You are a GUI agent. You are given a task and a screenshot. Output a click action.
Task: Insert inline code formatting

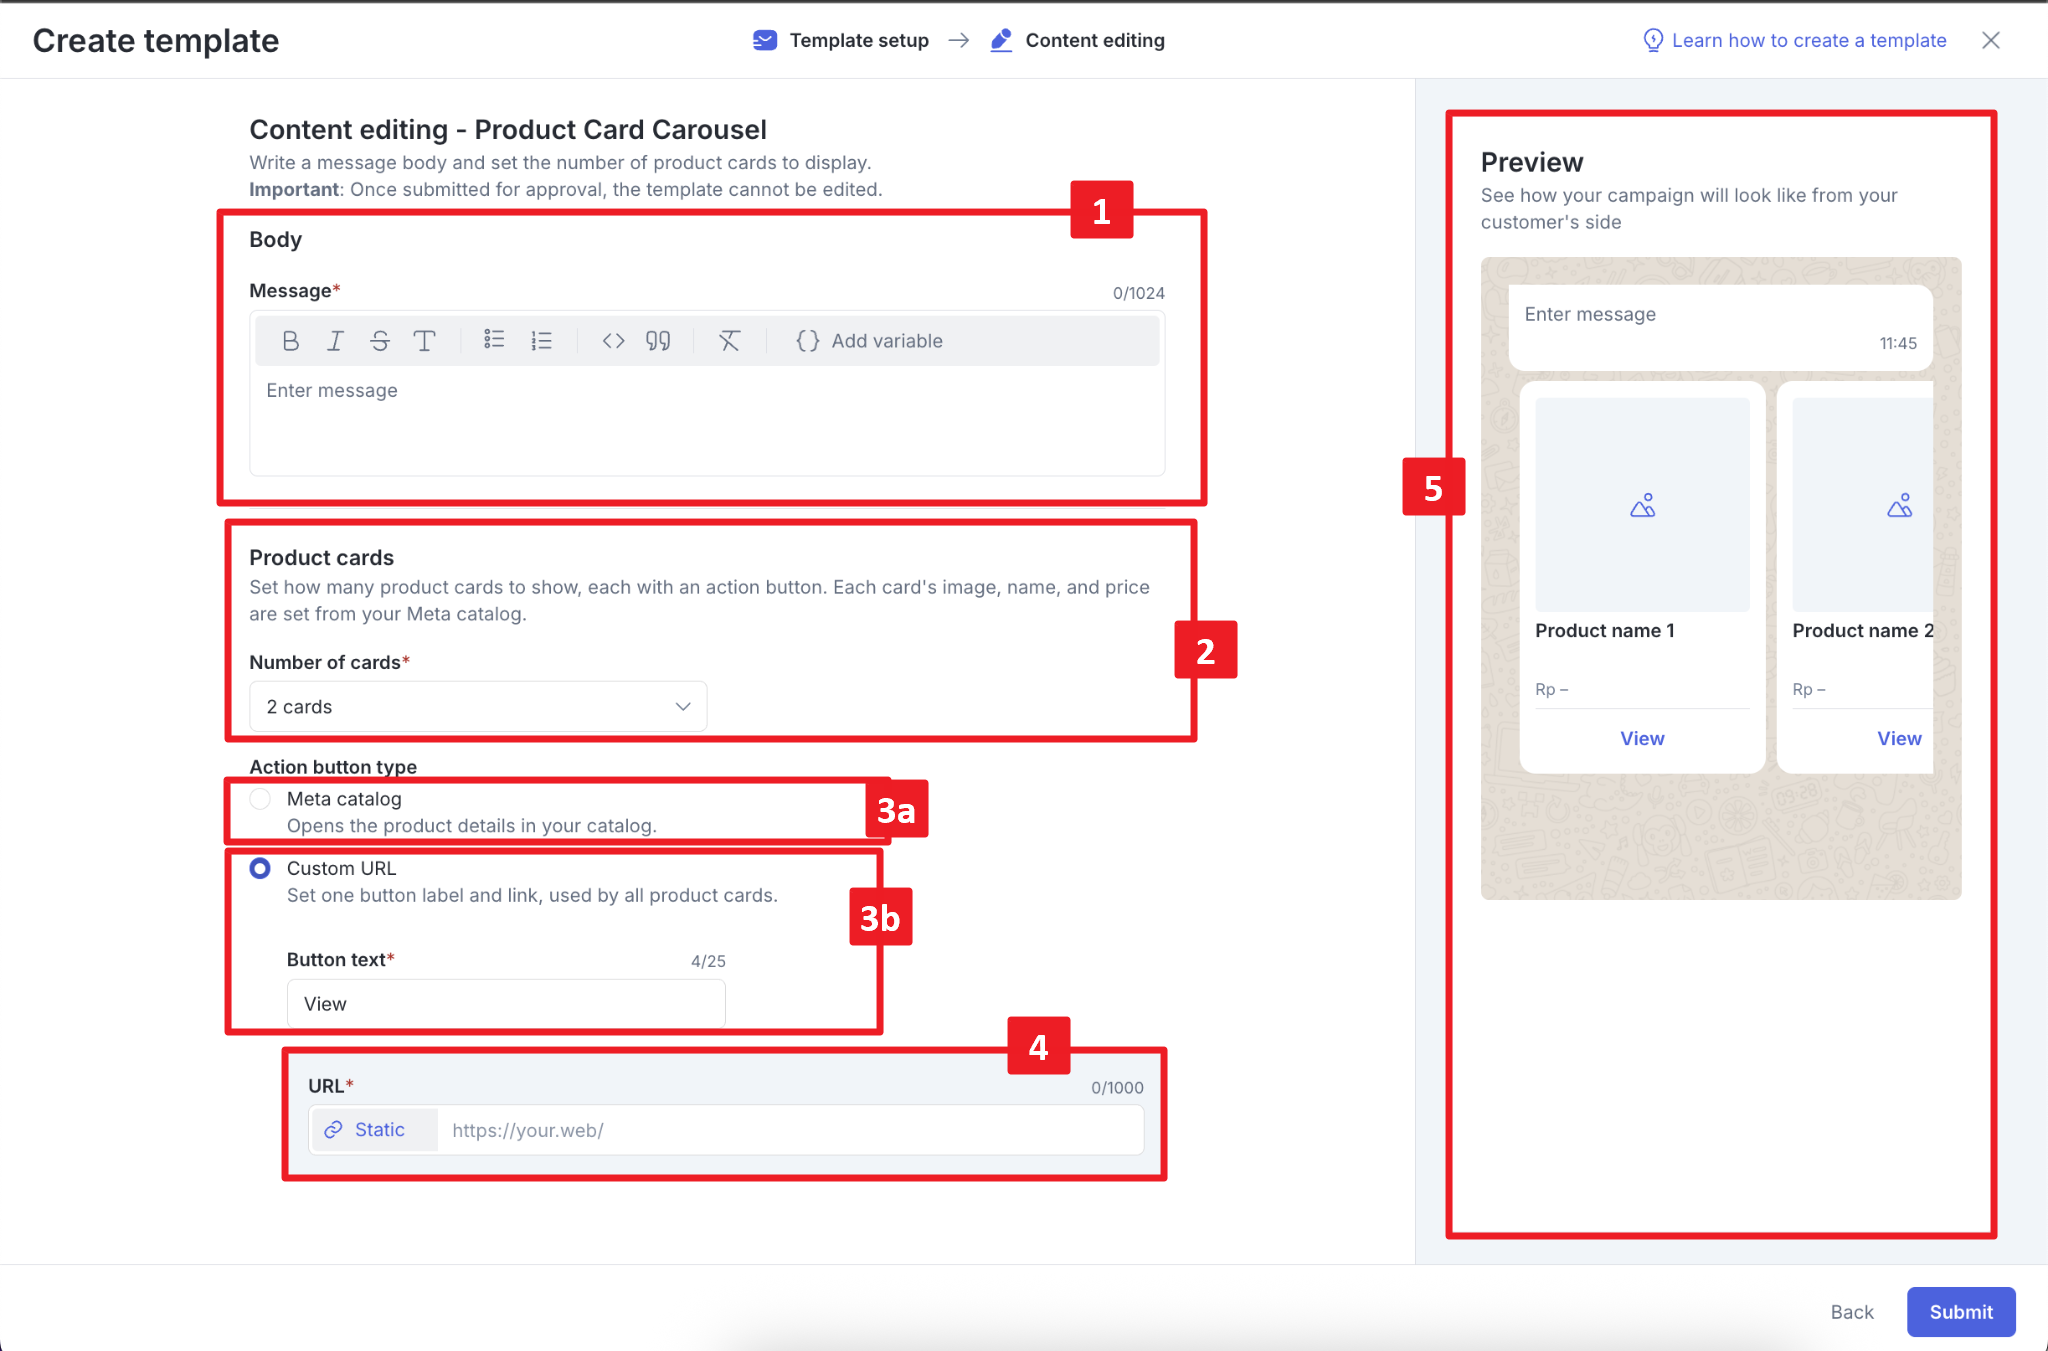pos(614,341)
